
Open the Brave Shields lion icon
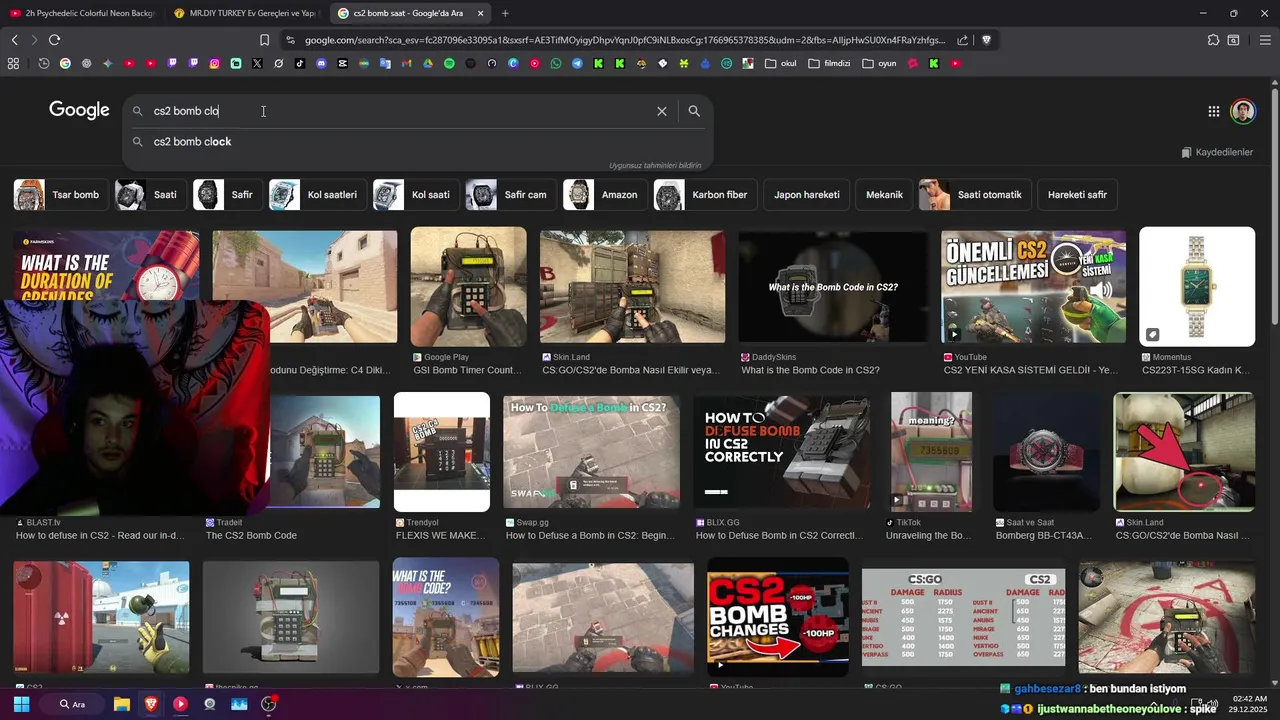point(986,40)
